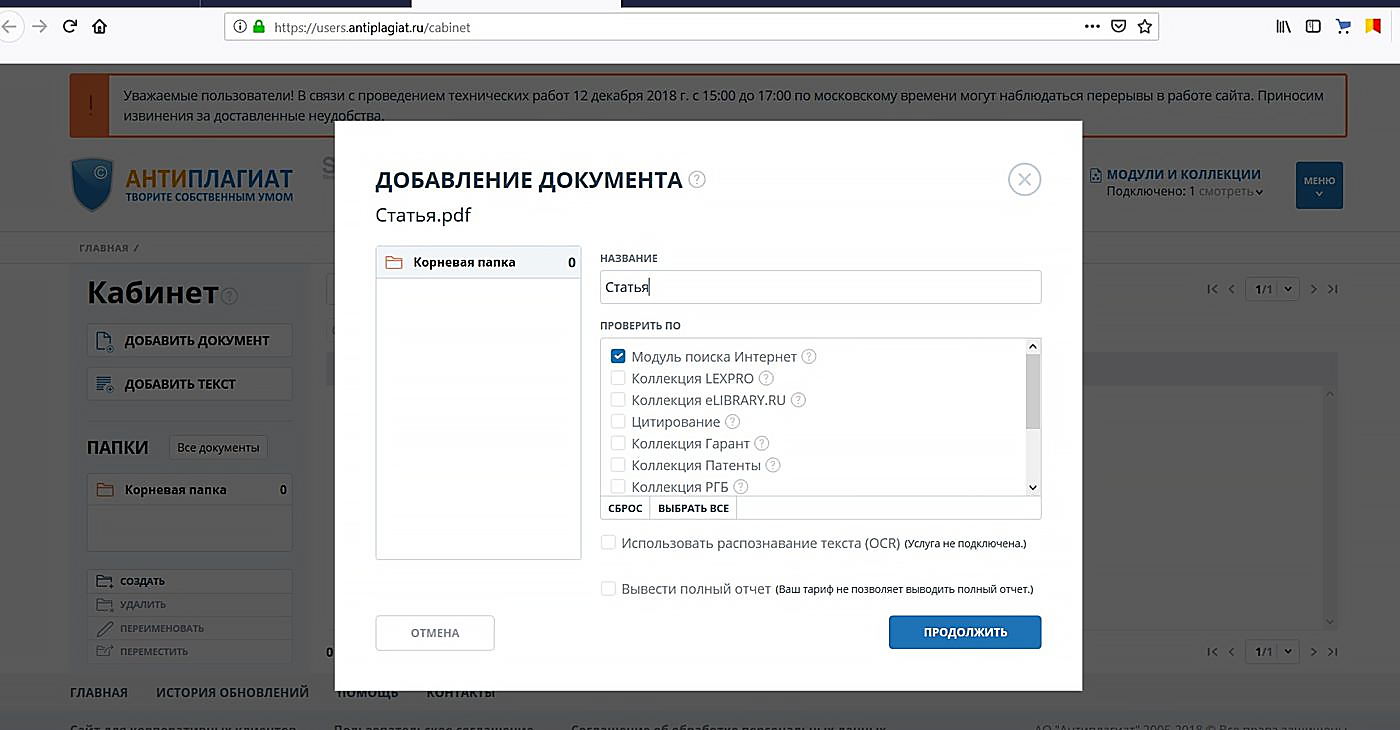1400x730 pixels.
Task: Click the help icon next to ДОБАВЛЕНИЕ ДОКУМЕНТА
Action: pyautogui.click(x=697, y=180)
